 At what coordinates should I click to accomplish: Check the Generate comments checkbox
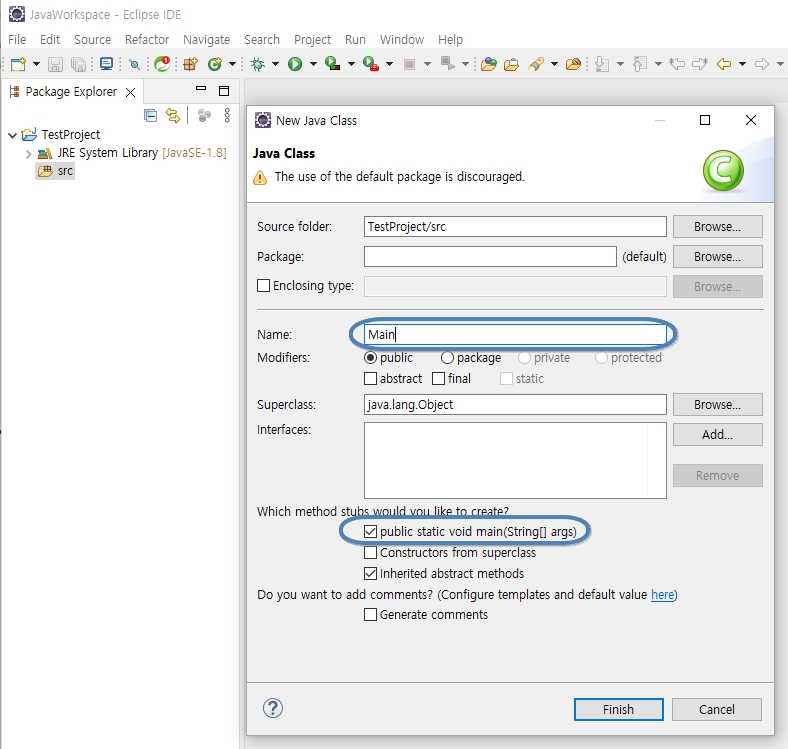pyautogui.click(x=370, y=615)
